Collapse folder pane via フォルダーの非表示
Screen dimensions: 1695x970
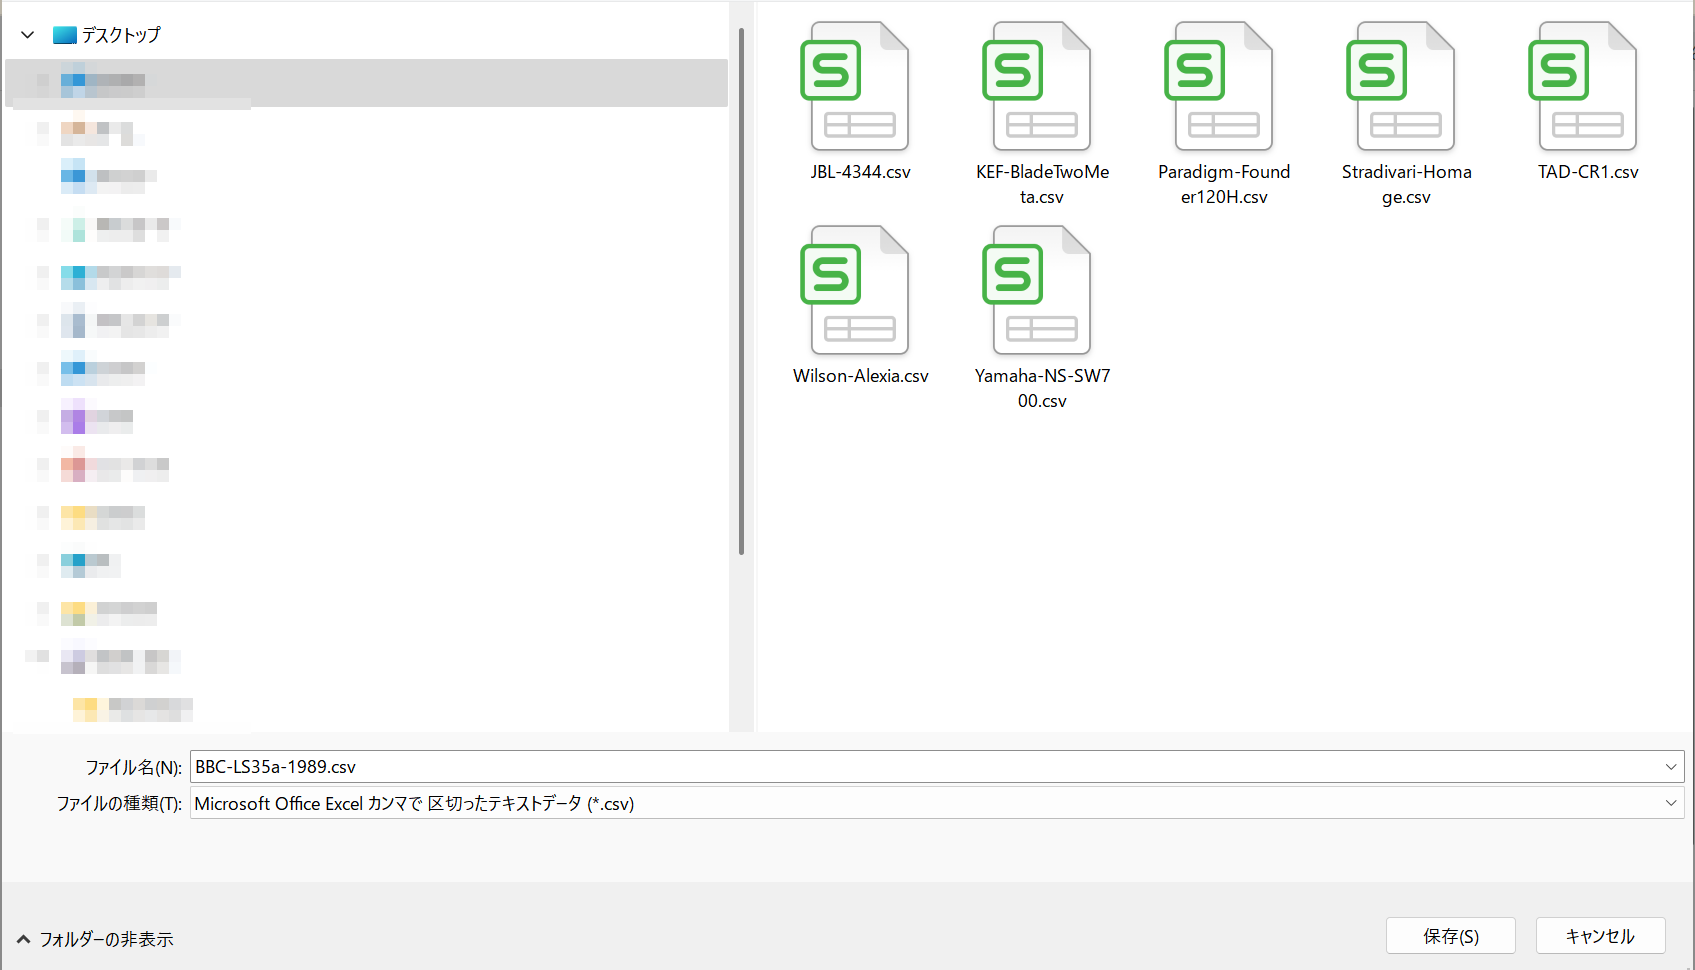(x=95, y=939)
